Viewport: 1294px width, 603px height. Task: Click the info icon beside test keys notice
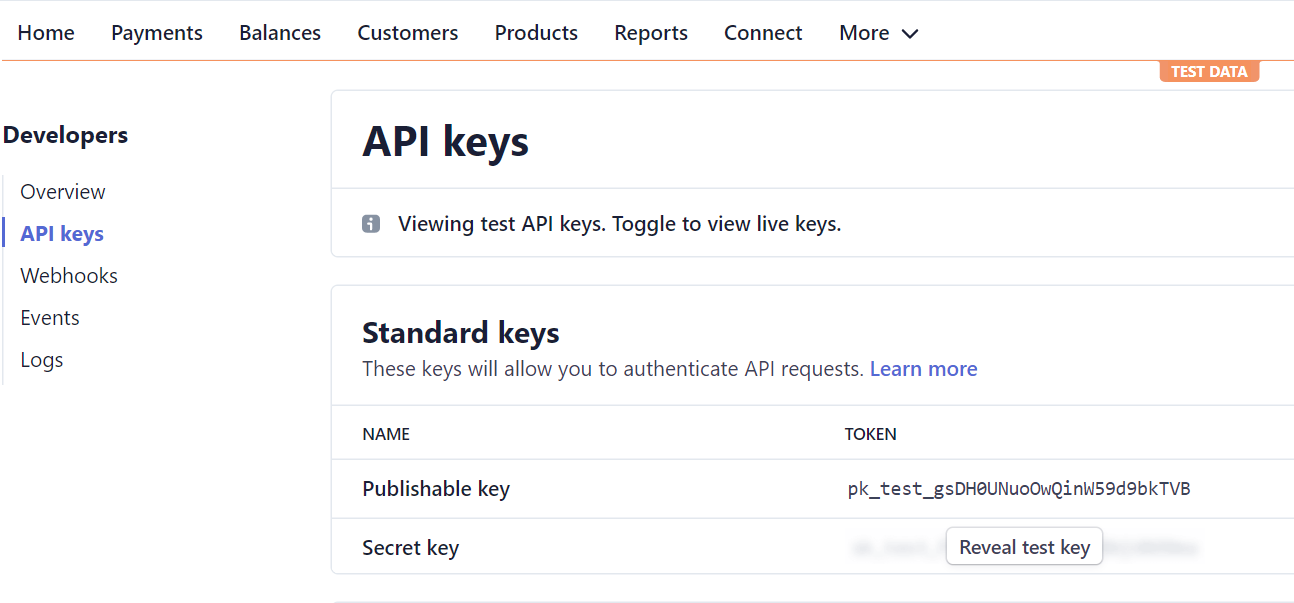tap(371, 224)
